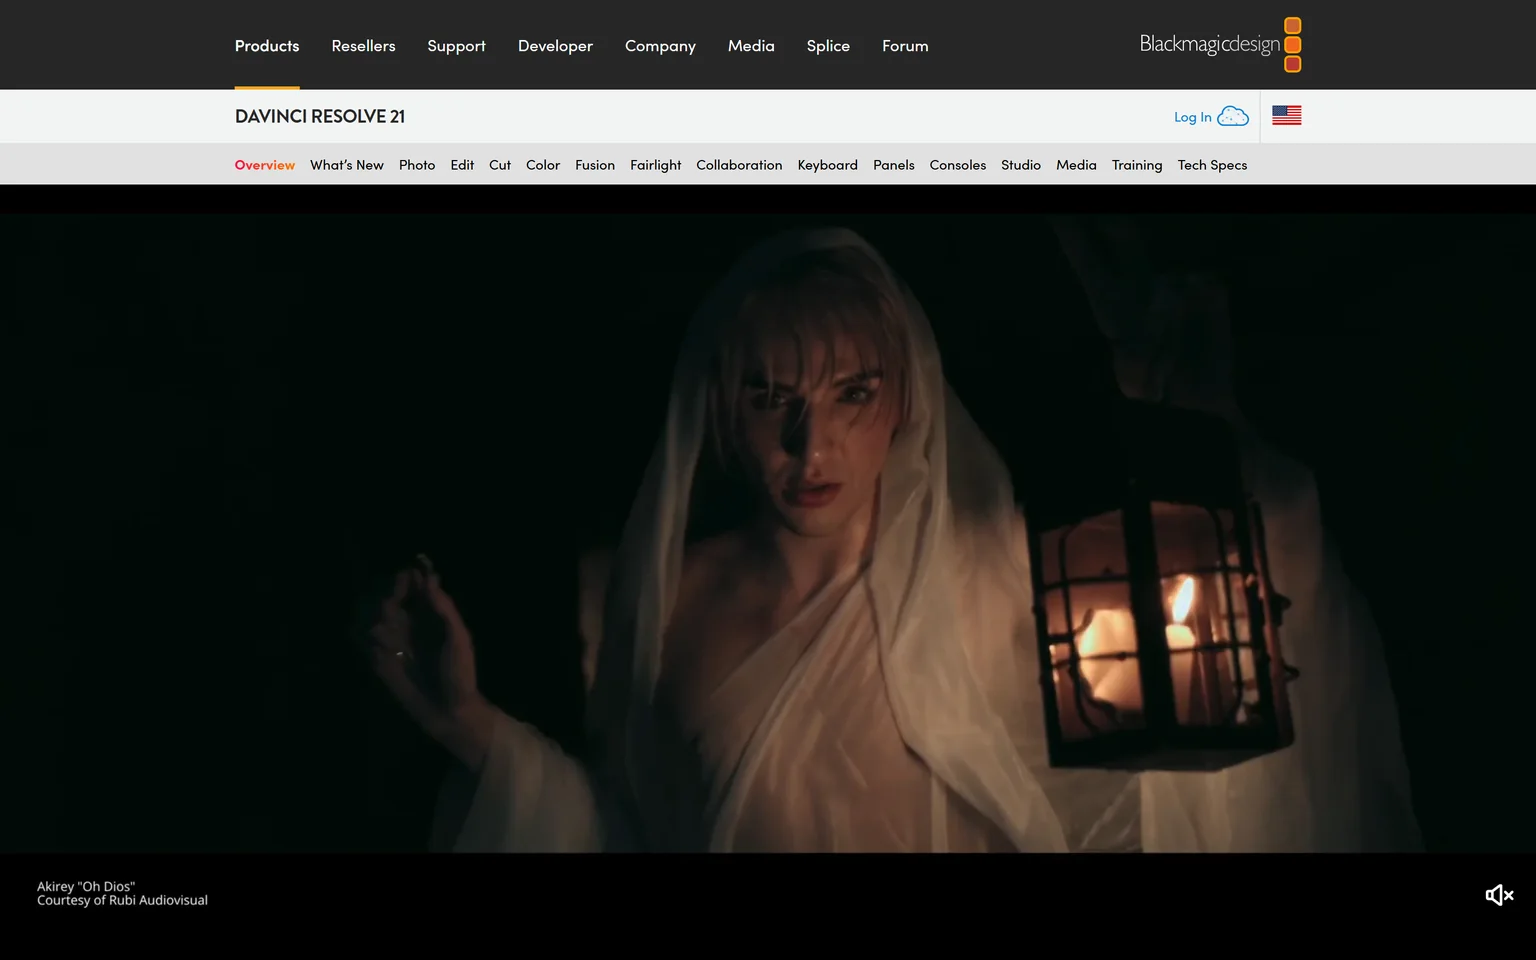This screenshot has width=1536, height=960.
Task: Open the Developer page
Action: pyautogui.click(x=555, y=46)
